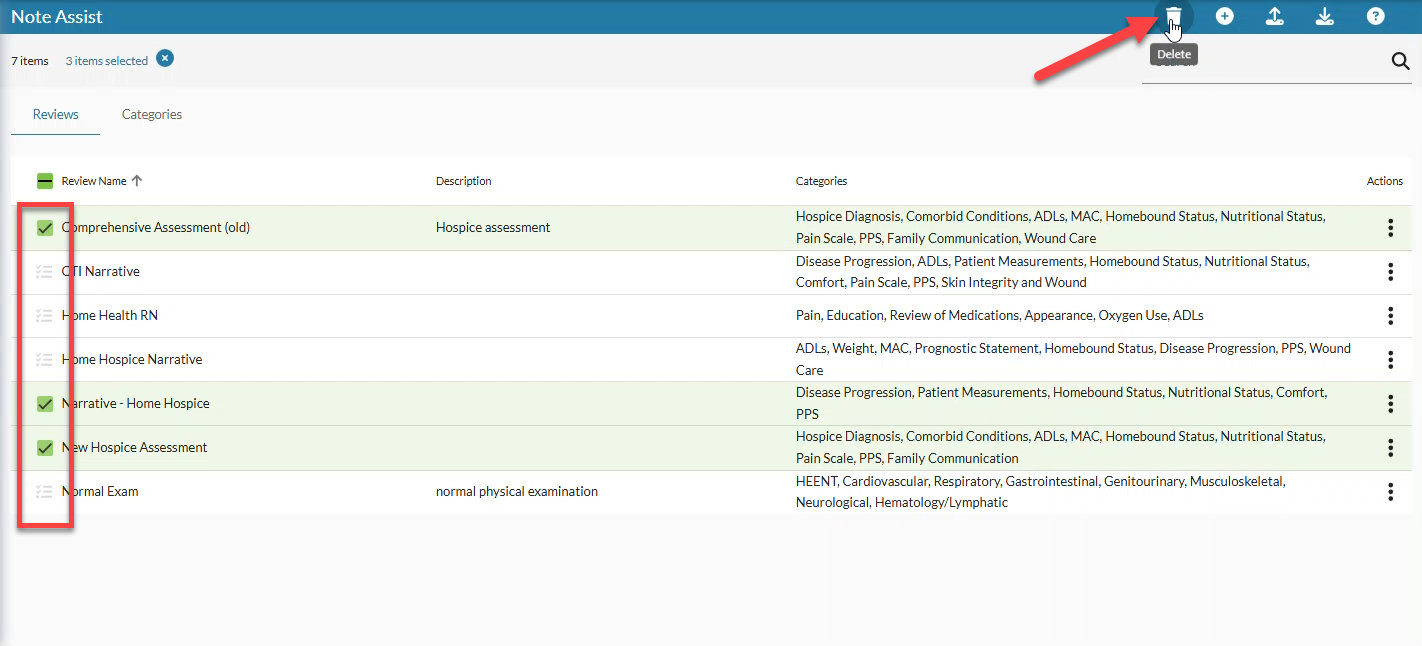Click the search magnifier icon

[x=1399, y=62]
